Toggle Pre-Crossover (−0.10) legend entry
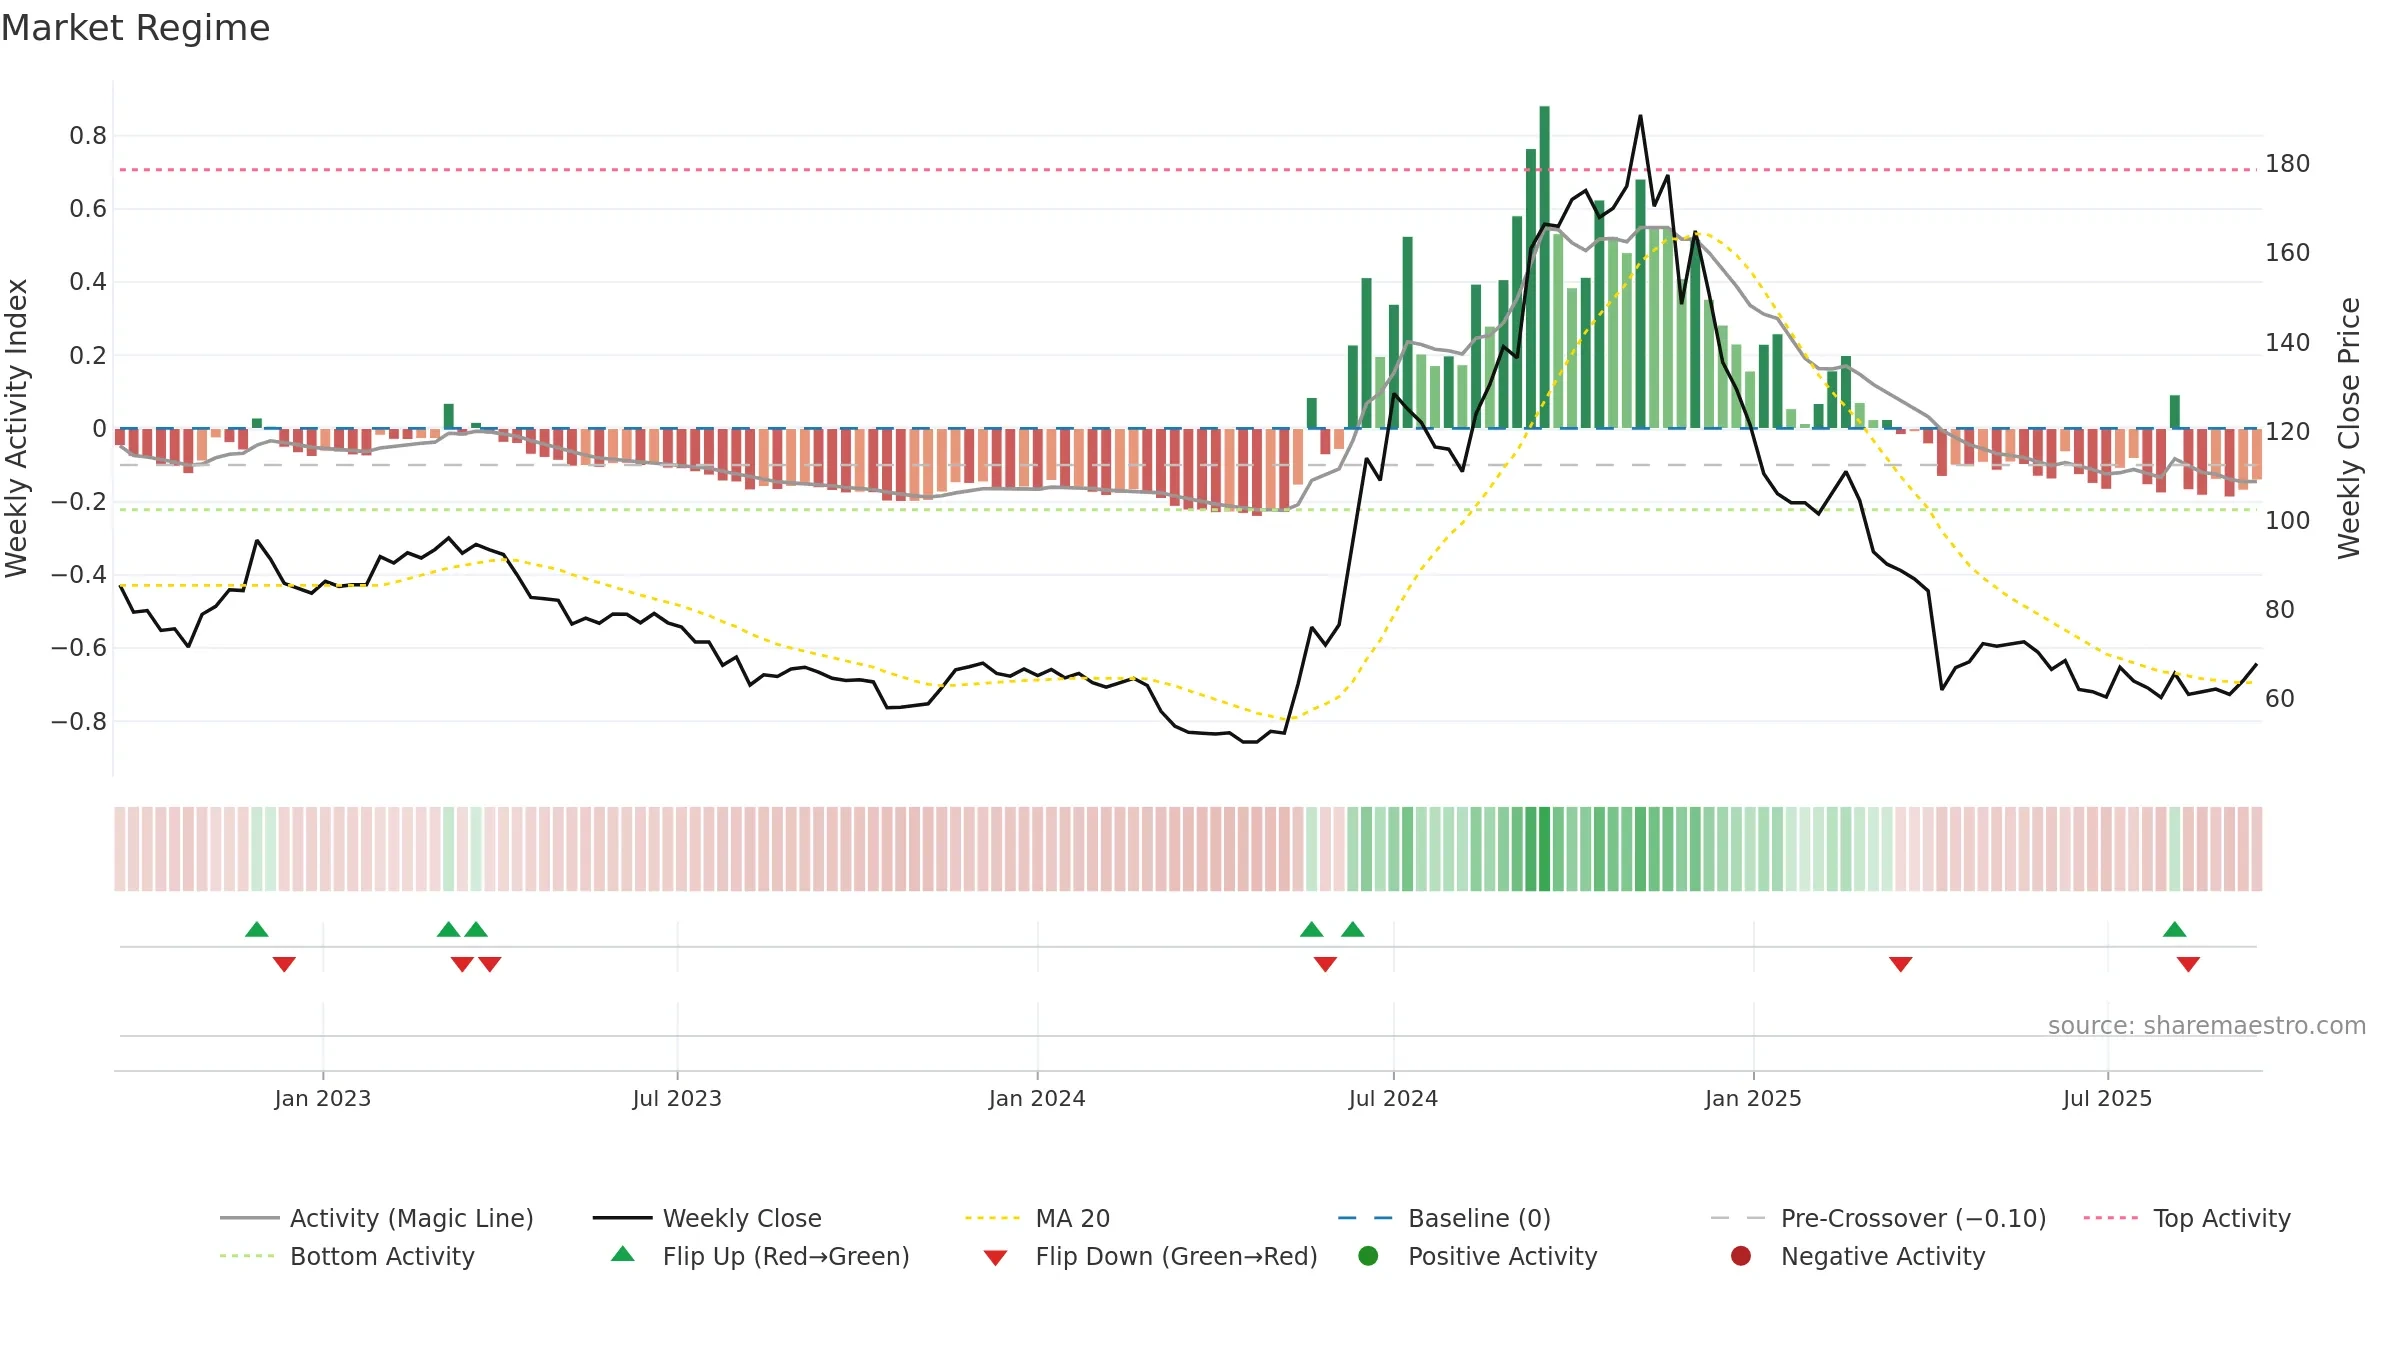Viewport: 2400px width, 1350px height. pos(1879,1218)
